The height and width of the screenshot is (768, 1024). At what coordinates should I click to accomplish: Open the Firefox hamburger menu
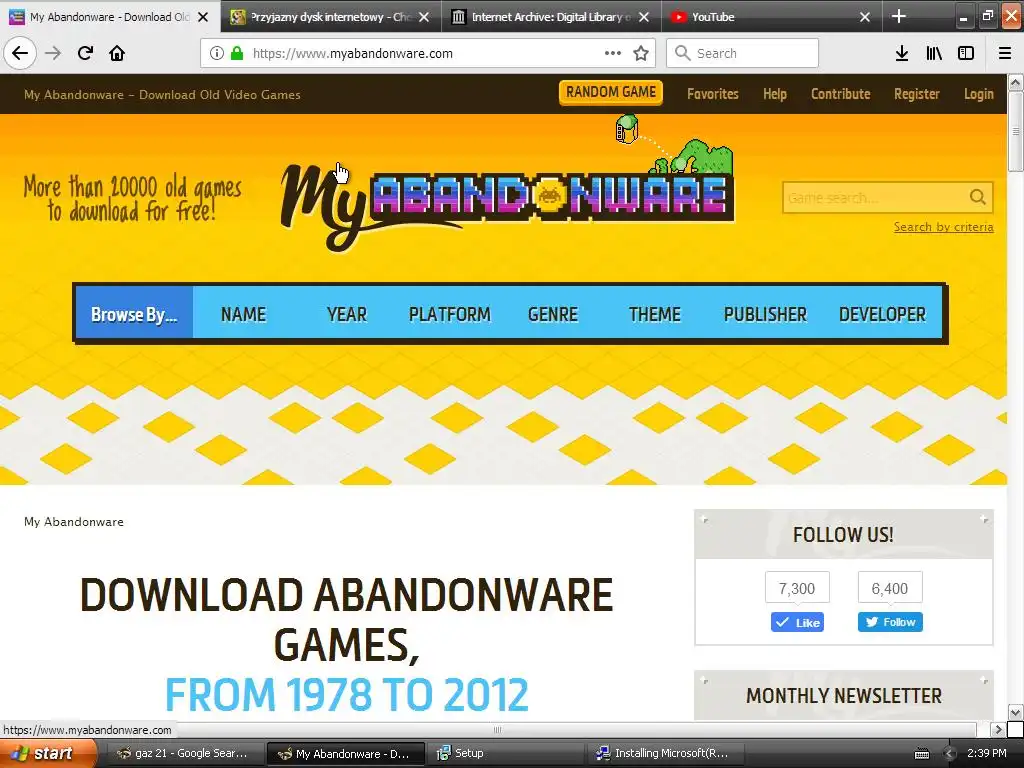click(x=1005, y=53)
